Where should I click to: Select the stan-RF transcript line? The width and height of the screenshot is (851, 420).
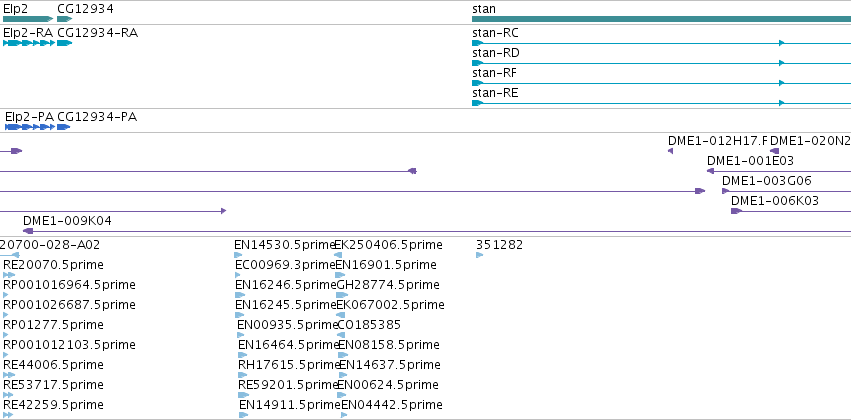point(662,83)
